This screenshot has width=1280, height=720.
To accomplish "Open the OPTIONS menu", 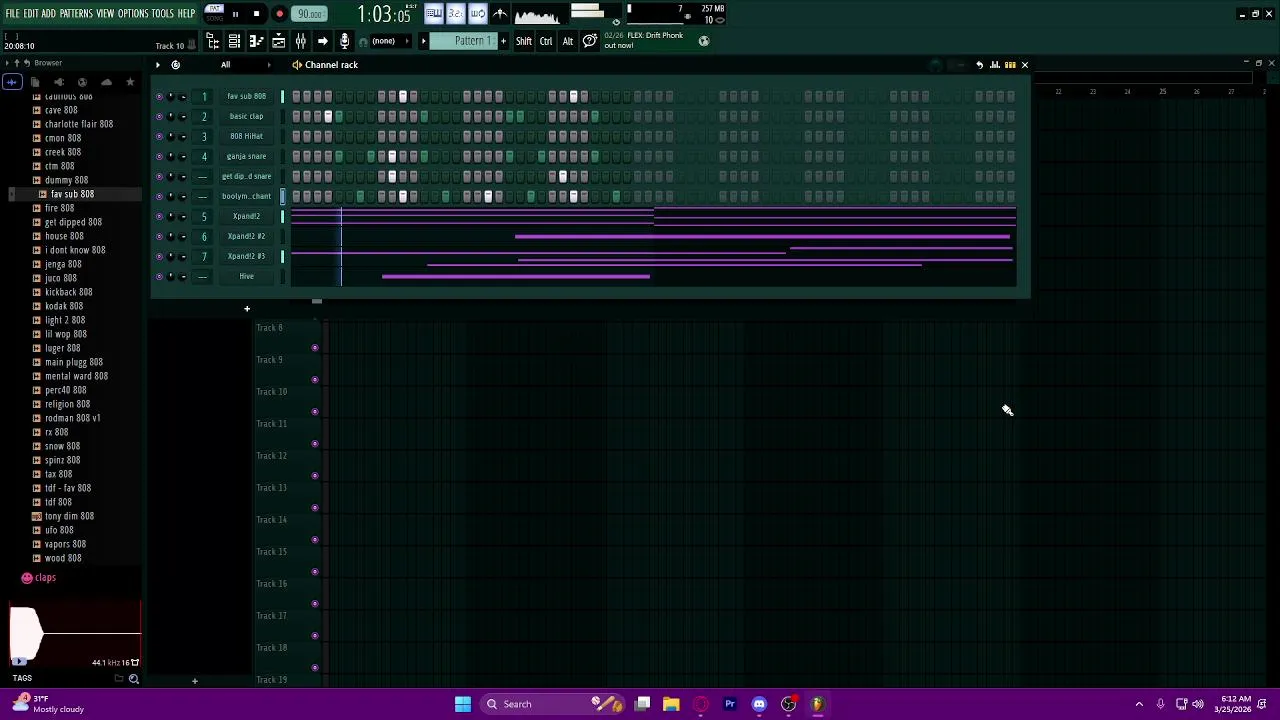I will pyautogui.click(x=133, y=14).
